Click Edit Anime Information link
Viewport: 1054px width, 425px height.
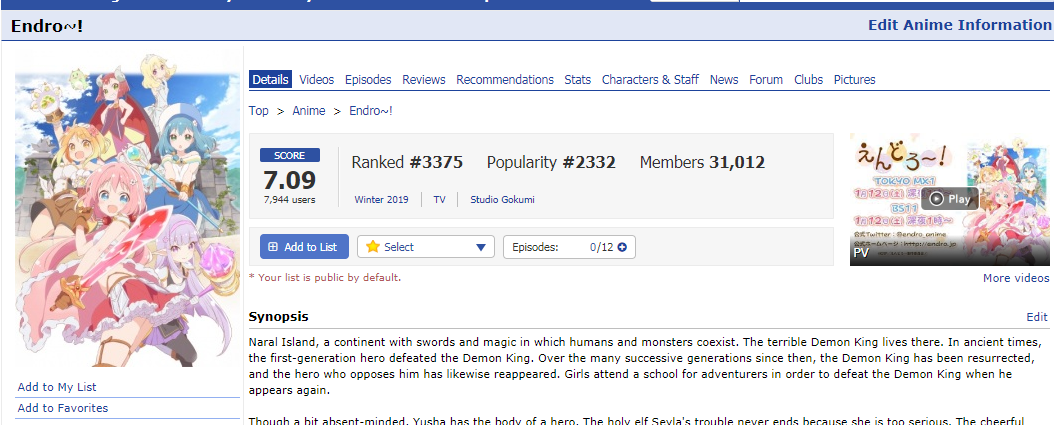959,25
